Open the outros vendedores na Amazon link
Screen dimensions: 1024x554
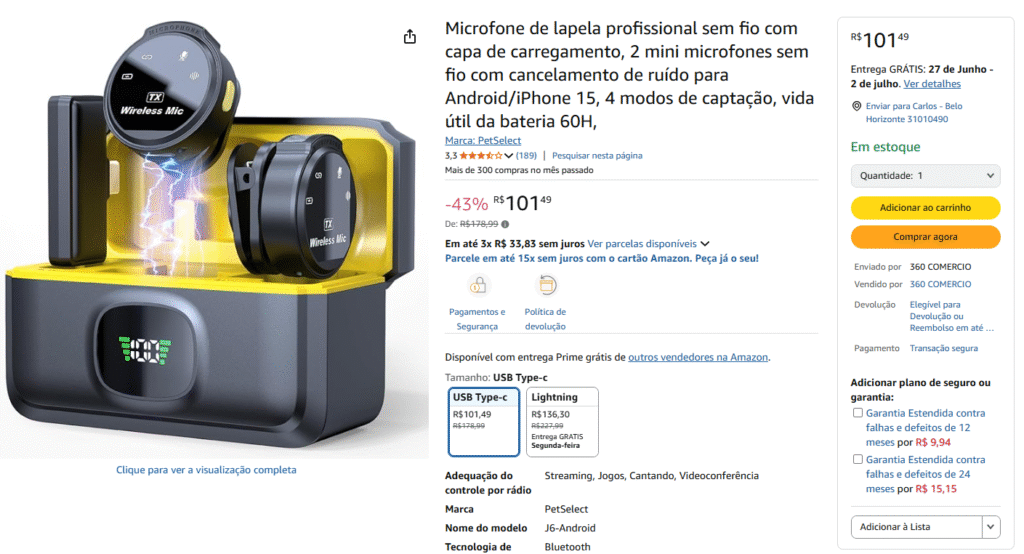(x=697, y=357)
